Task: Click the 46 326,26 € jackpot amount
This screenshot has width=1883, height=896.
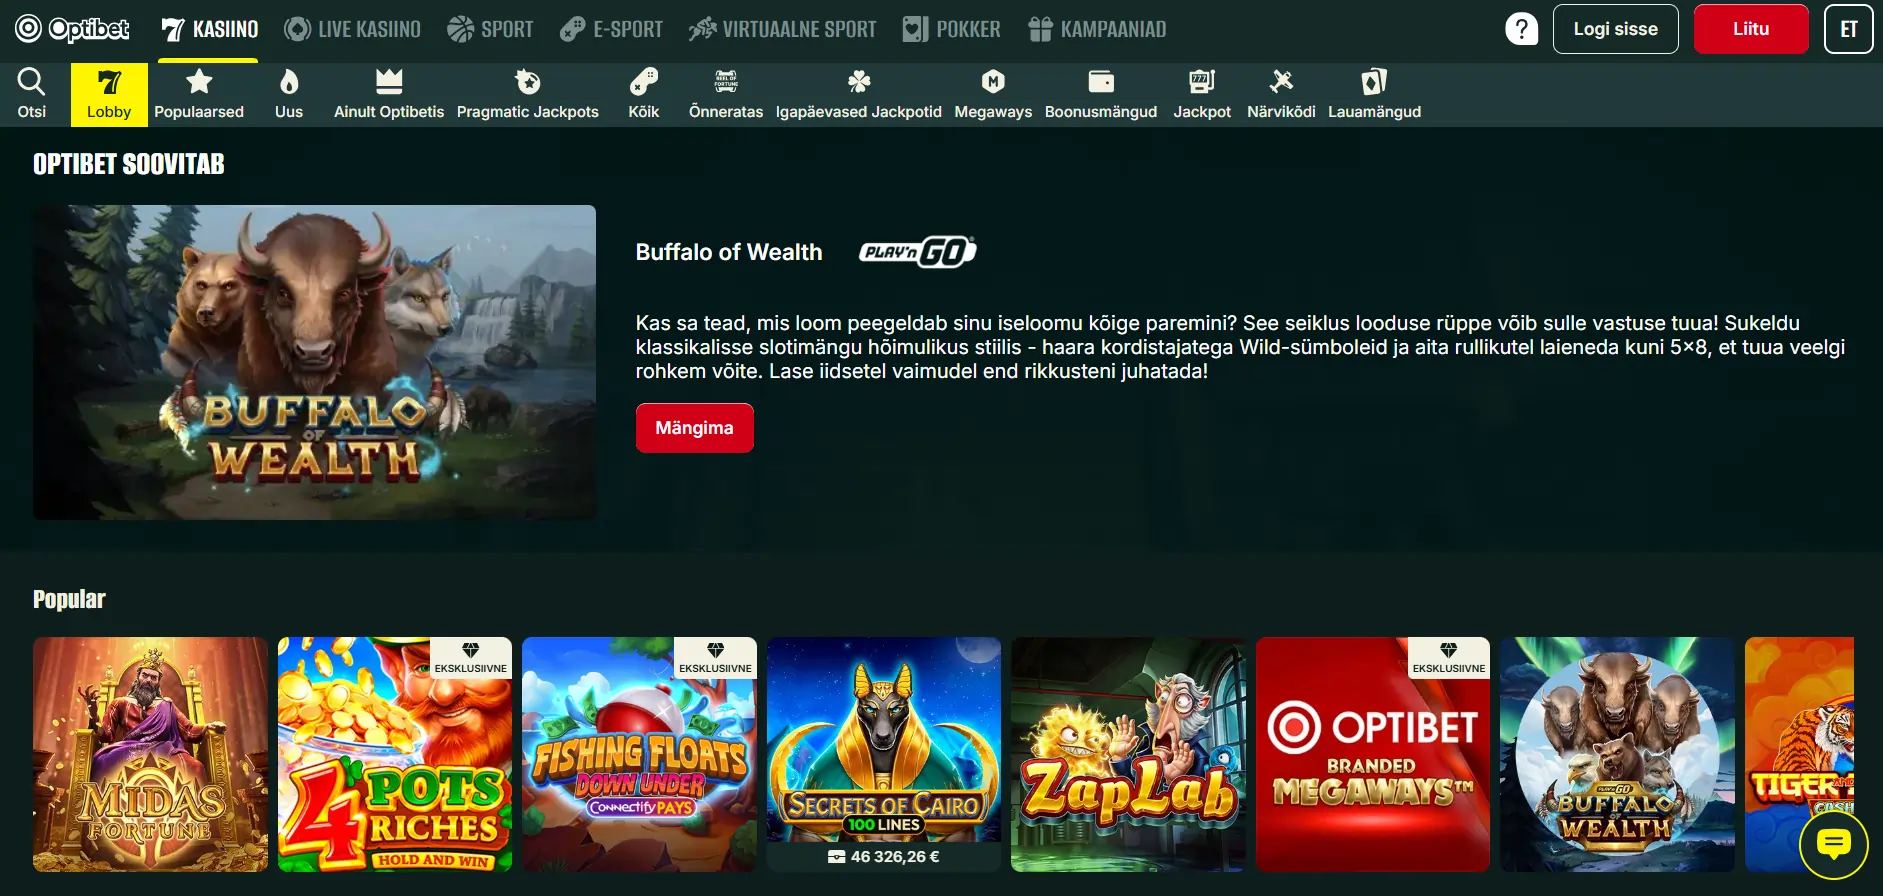Action: coord(895,857)
